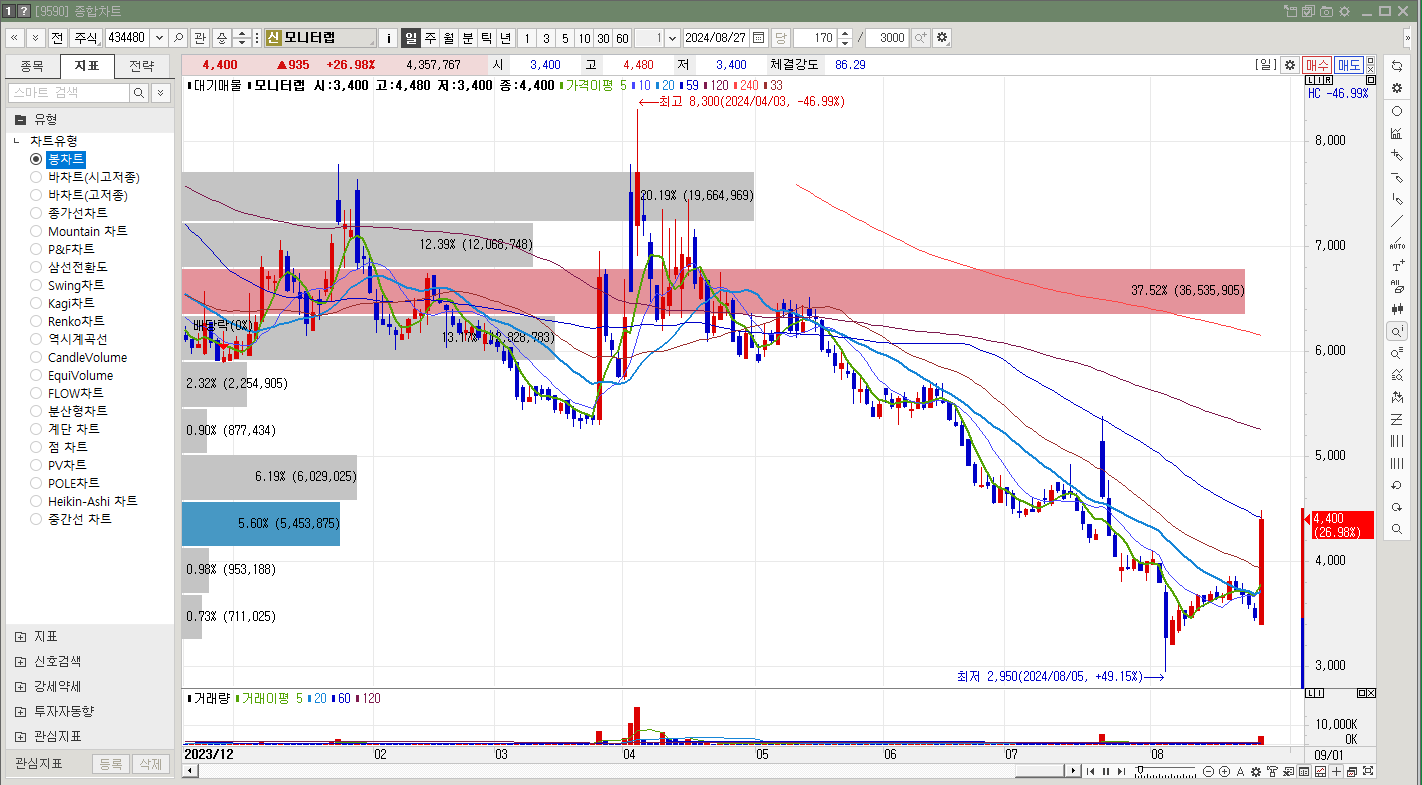The image size is (1422, 785).
Task: Select the 종가선차트 radio option
Action: click(36, 213)
